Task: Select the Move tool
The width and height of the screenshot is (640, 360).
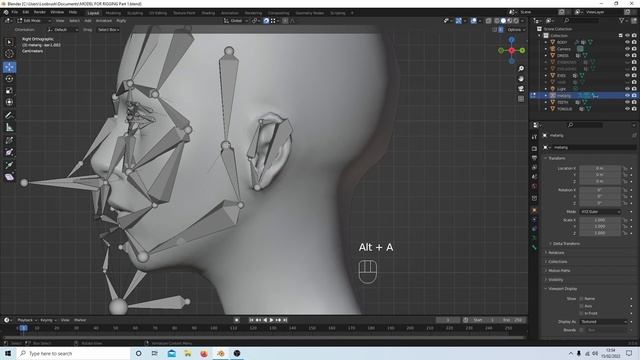Action: click(x=9, y=67)
